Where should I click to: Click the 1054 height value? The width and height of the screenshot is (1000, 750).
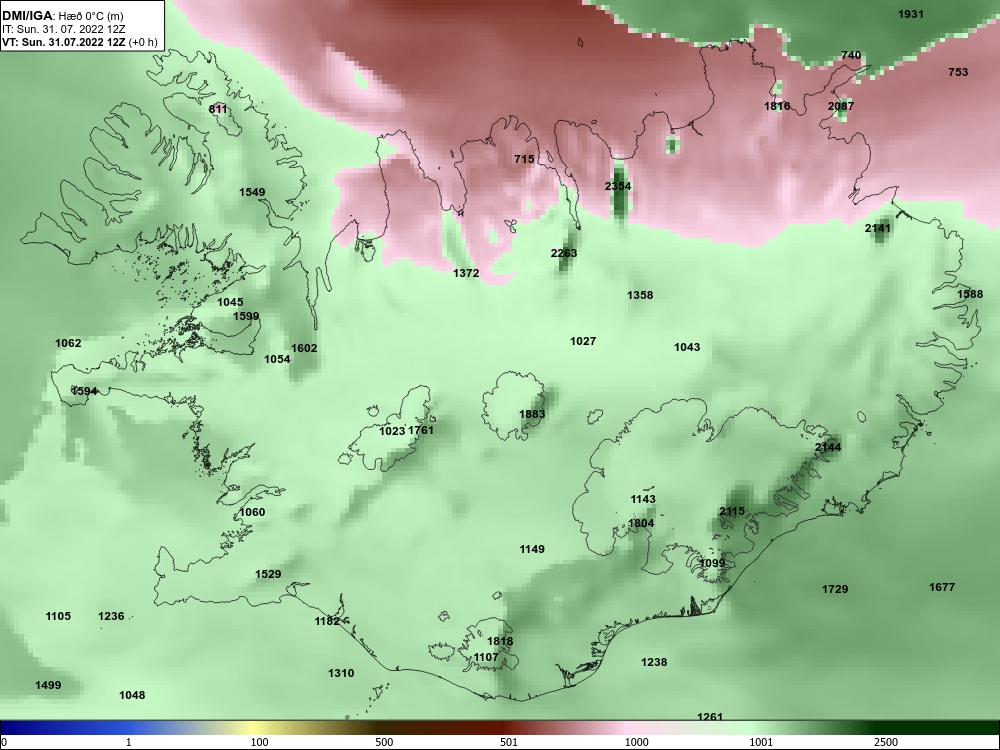[277, 359]
